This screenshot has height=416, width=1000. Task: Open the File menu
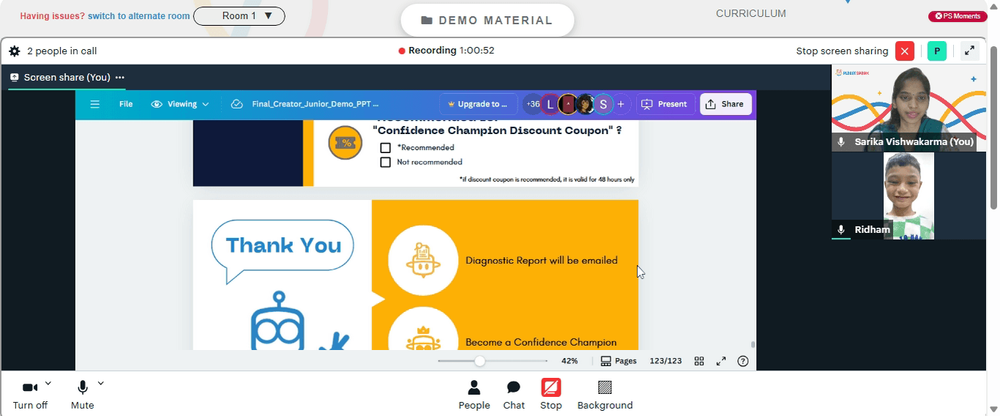click(x=126, y=104)
